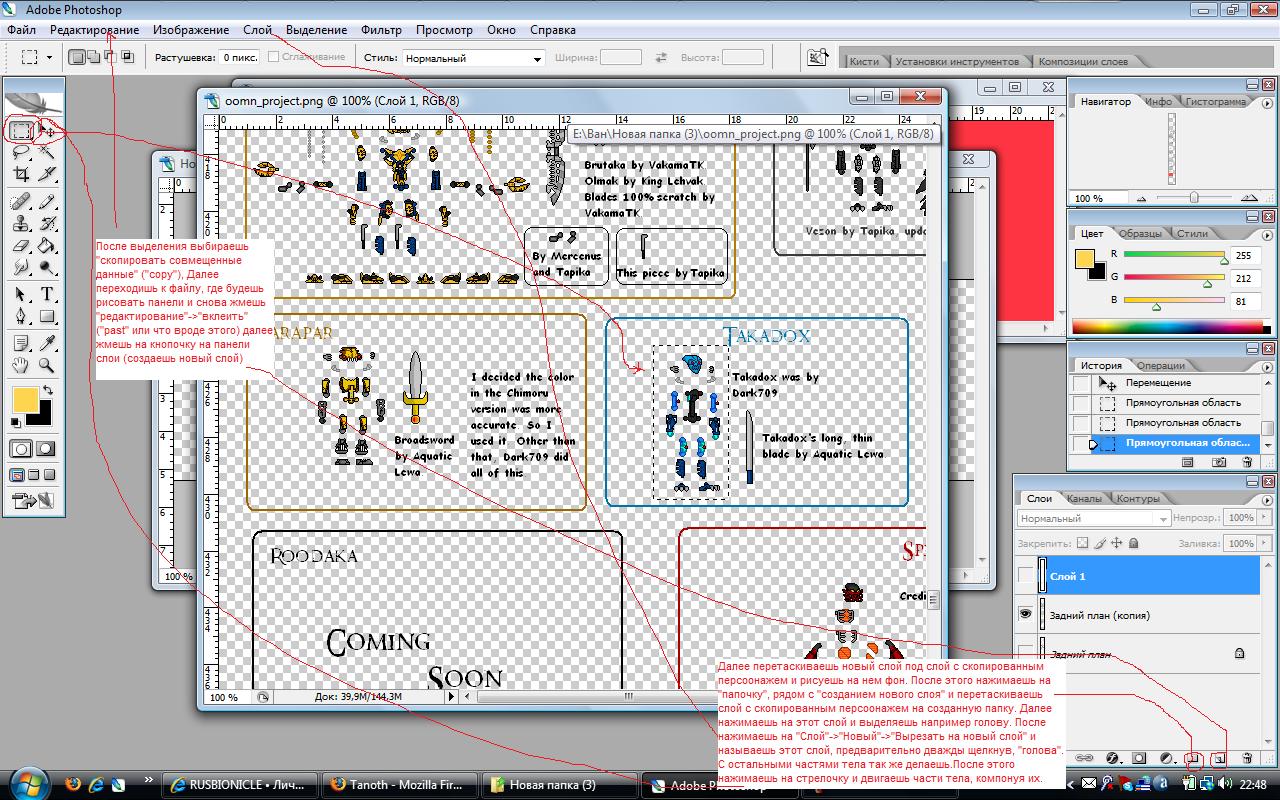Open Tanoth Mozilla Firefox taskbar button

[401, 785]
